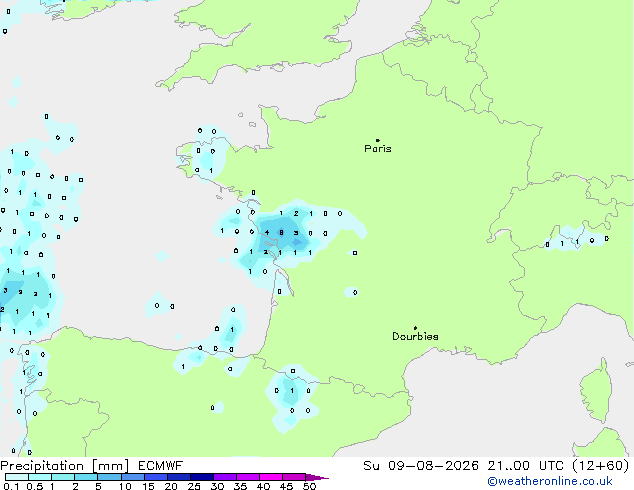Click the Dourbies location dot marker

click(415, 328)
